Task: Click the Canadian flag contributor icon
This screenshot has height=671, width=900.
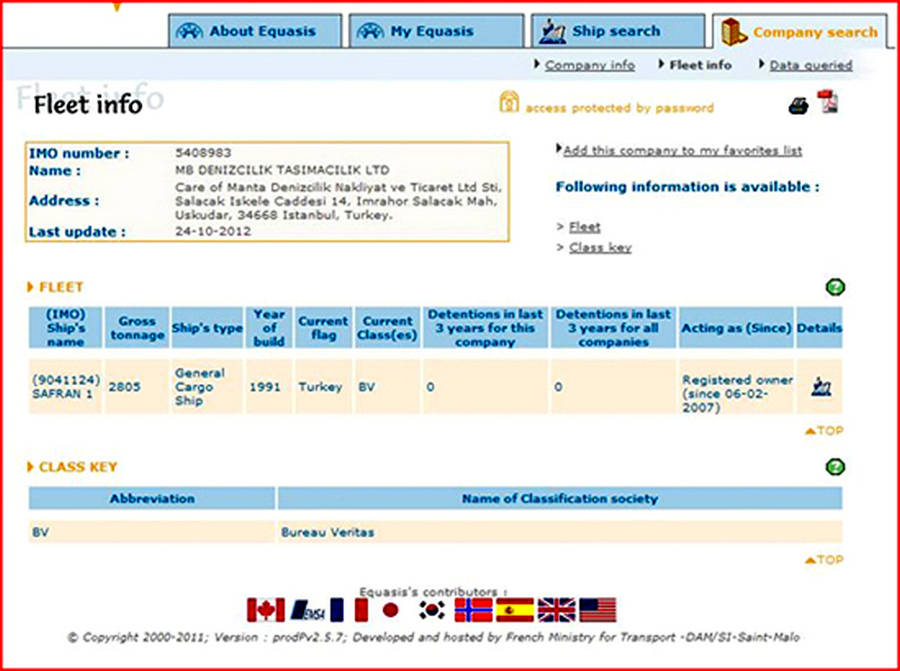Action: [266, 610]
